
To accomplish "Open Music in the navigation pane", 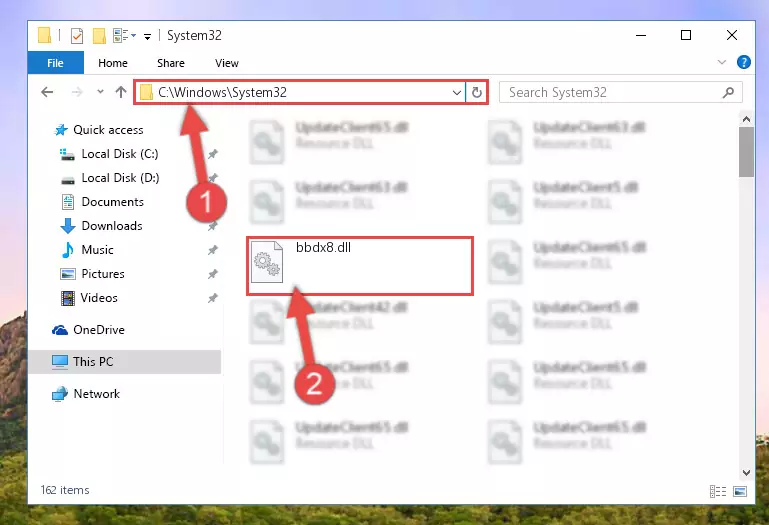I will tap(97, 250).
